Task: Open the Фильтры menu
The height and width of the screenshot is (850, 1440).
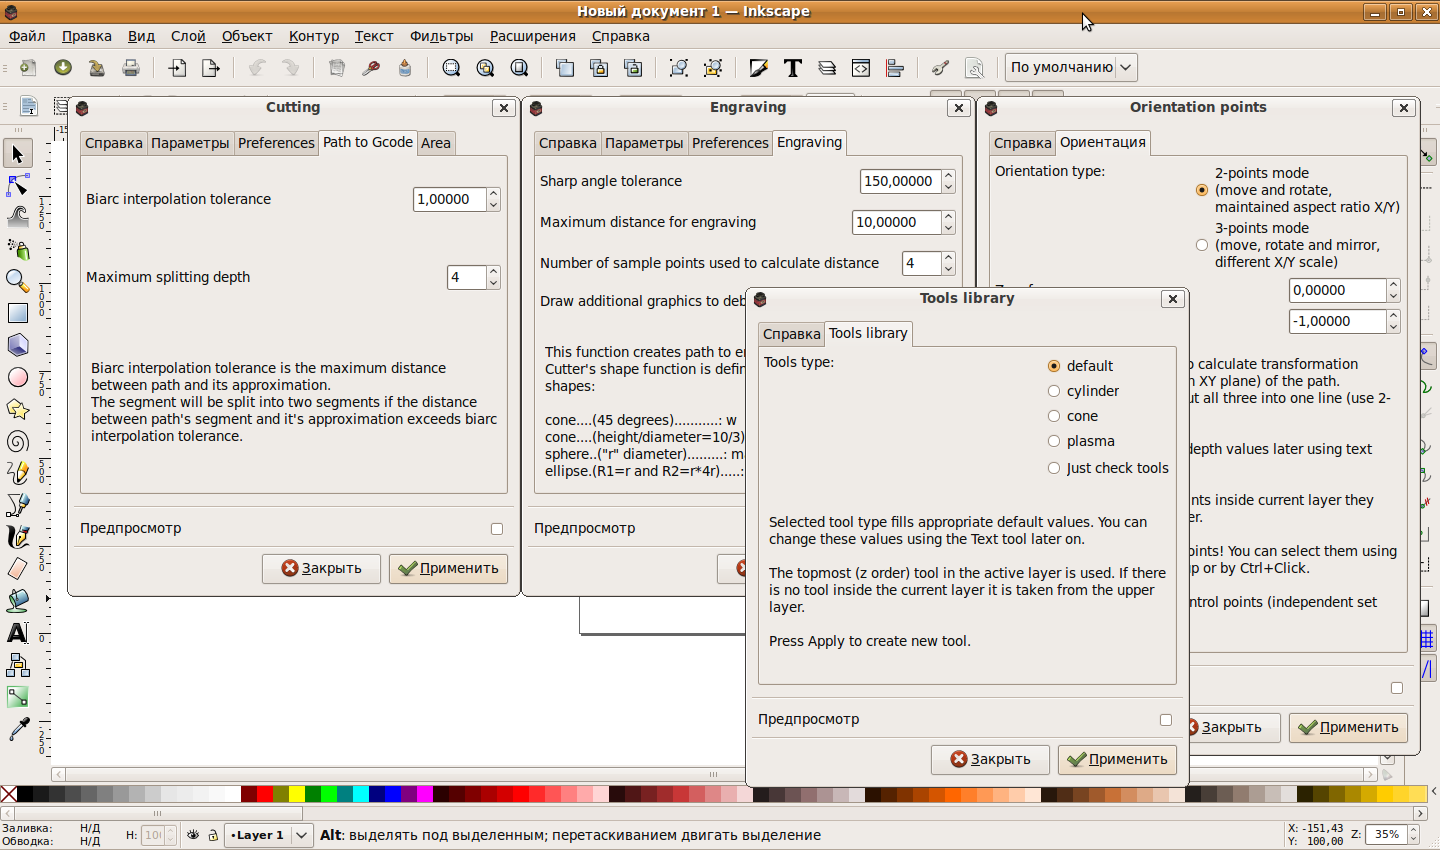Action: pyautogui.click(x=441, y=36)
